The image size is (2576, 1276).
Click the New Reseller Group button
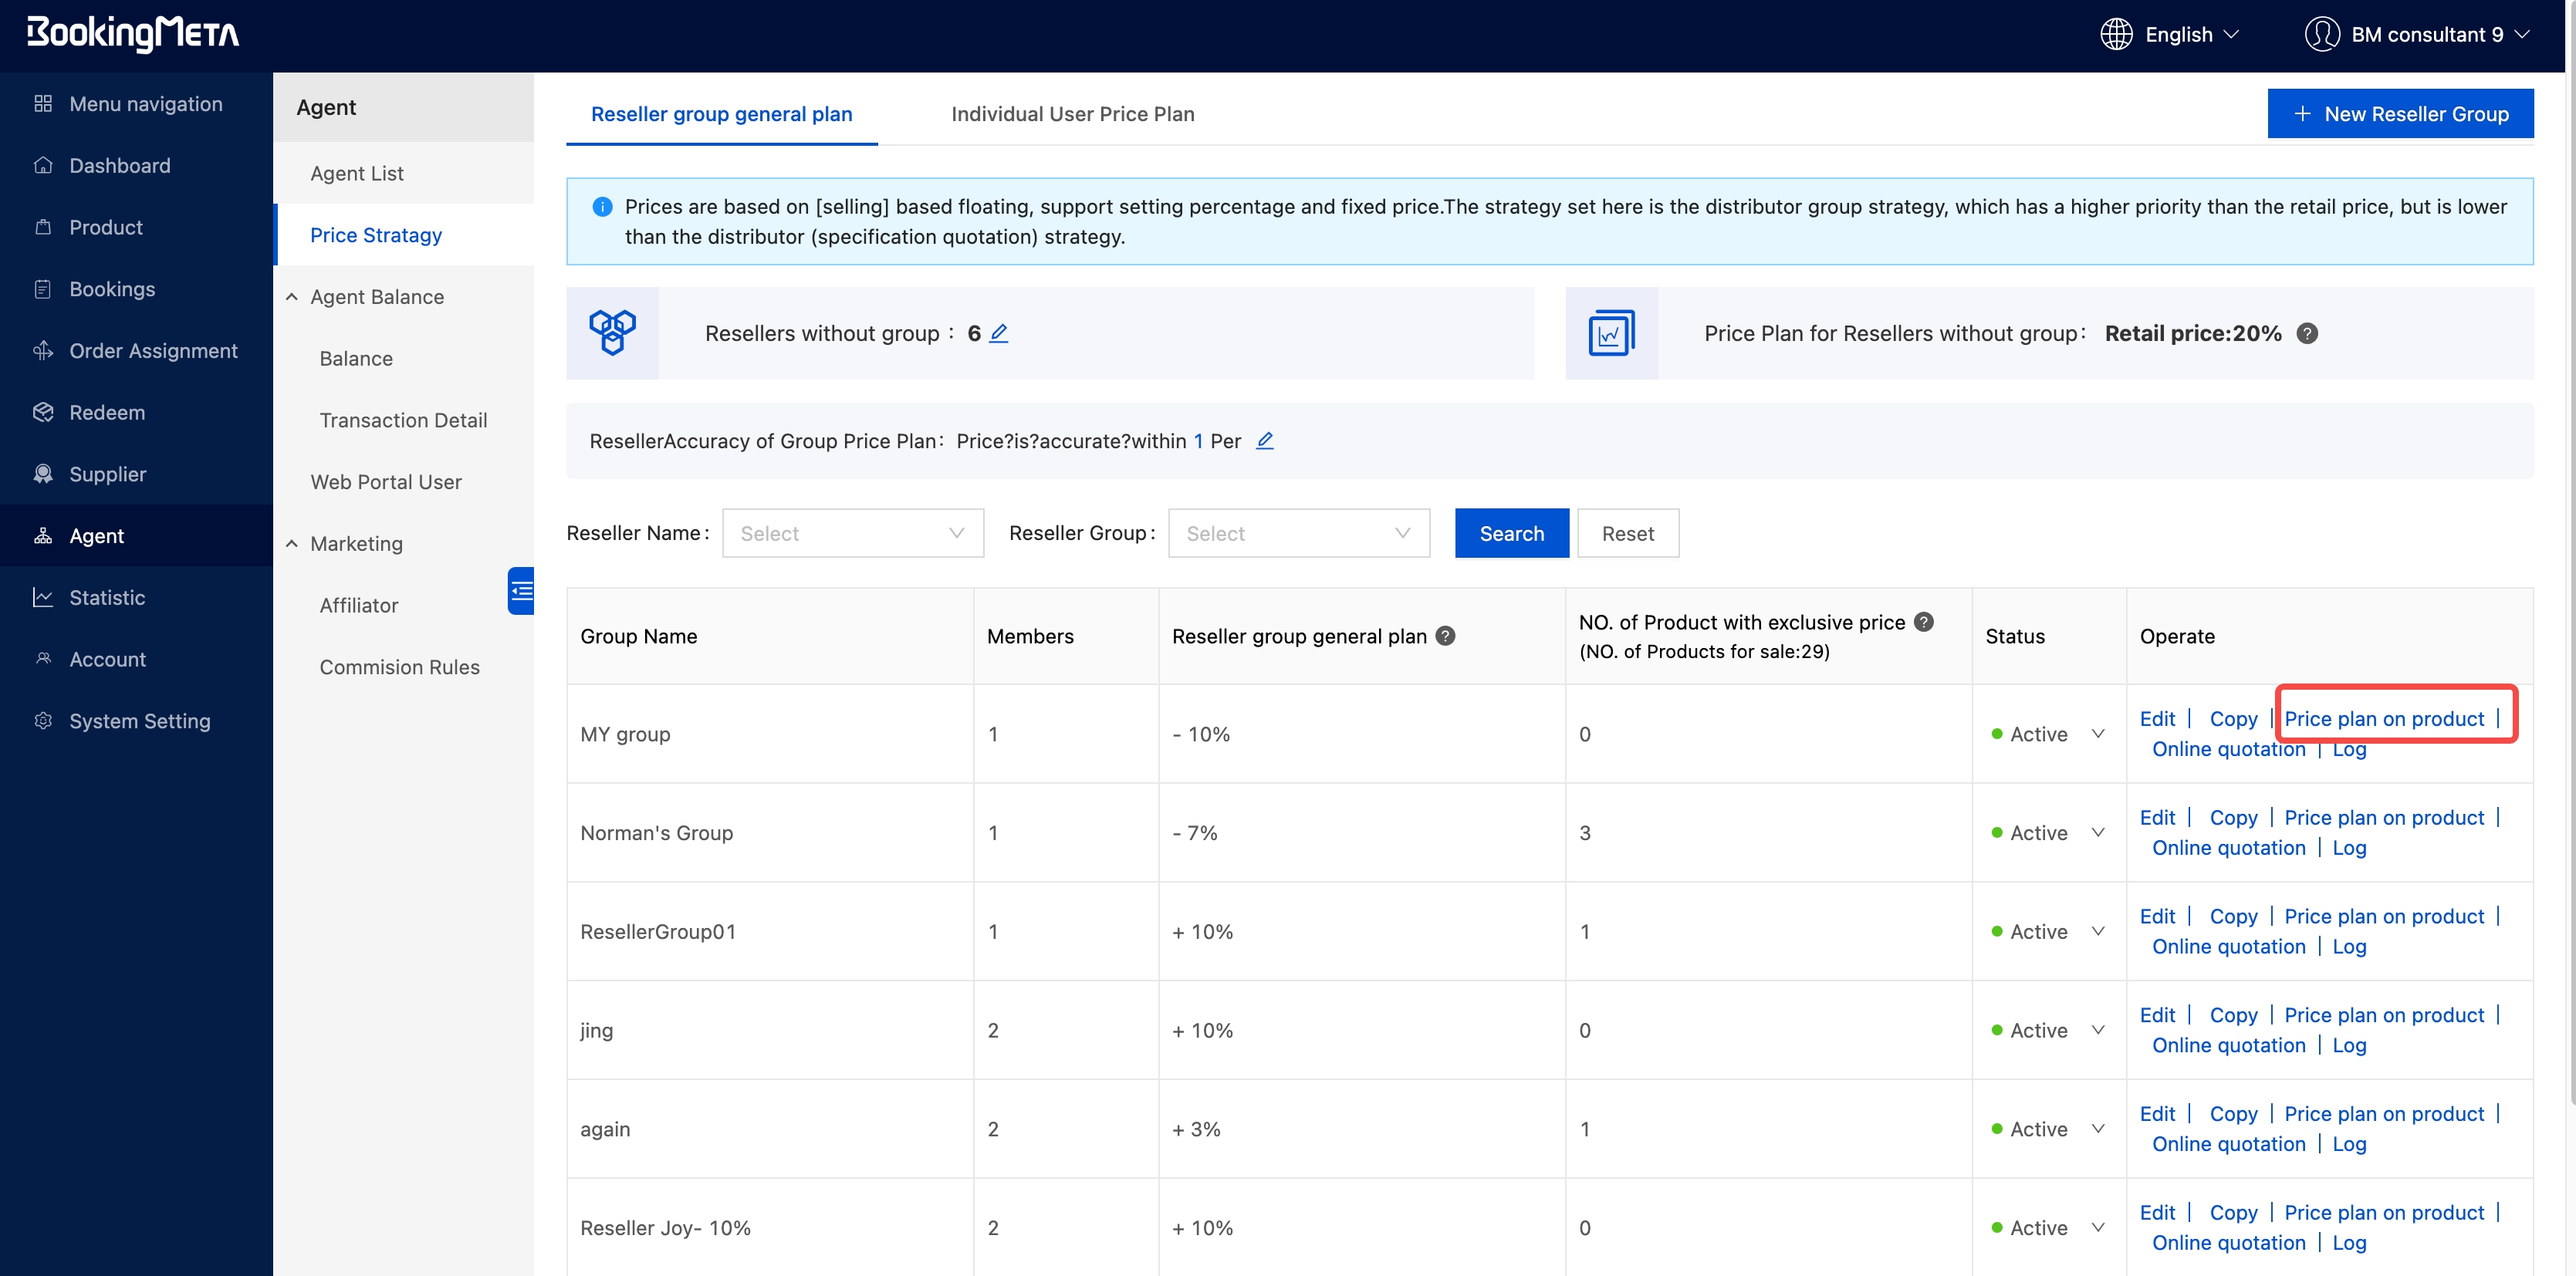point(2399,114)
